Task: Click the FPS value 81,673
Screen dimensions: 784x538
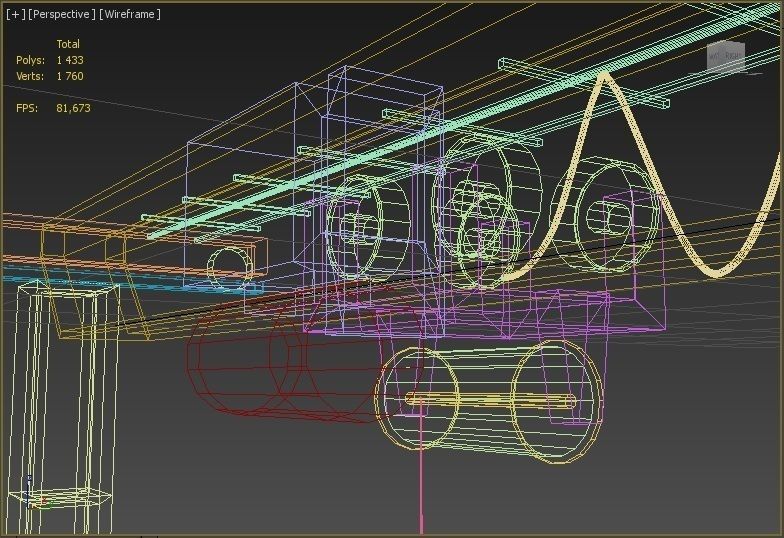Action: tap(74, 108)
